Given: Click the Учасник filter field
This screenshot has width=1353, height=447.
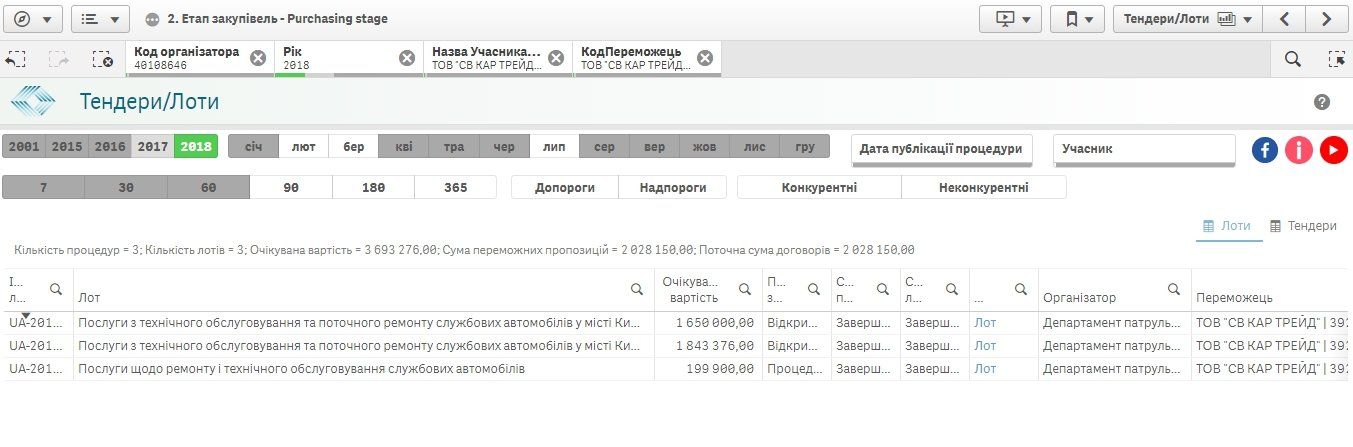Looking at the screenshot, I should click(1144, 149).
